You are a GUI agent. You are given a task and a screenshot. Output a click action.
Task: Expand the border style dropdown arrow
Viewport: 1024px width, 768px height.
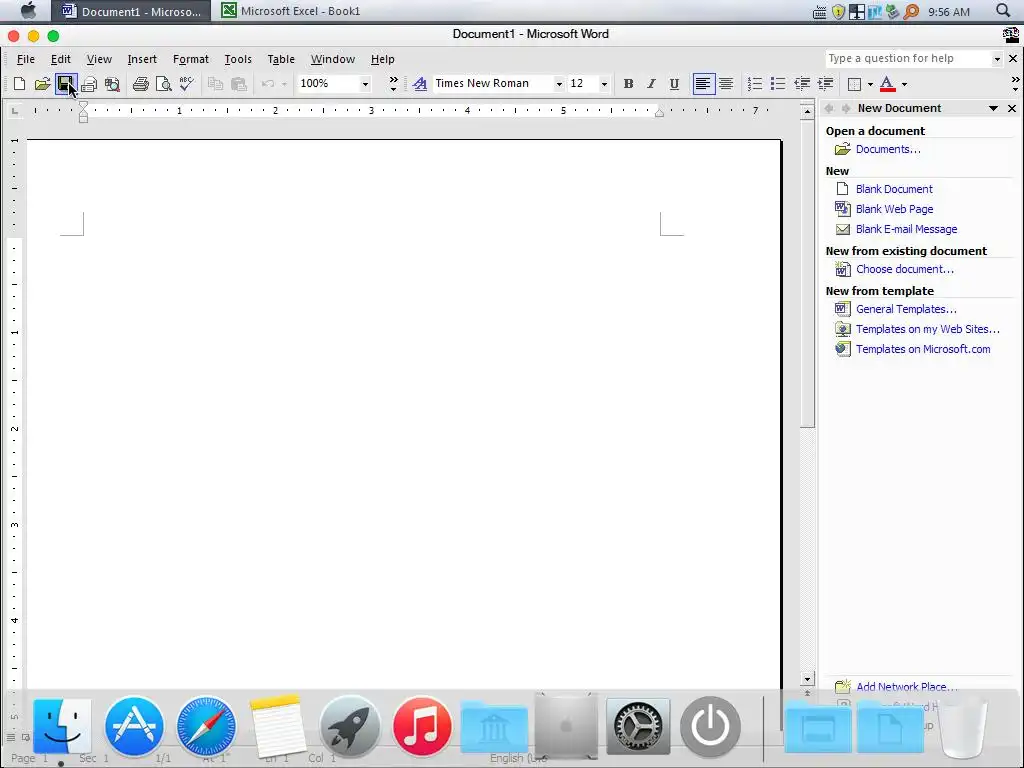pos(870,84)
